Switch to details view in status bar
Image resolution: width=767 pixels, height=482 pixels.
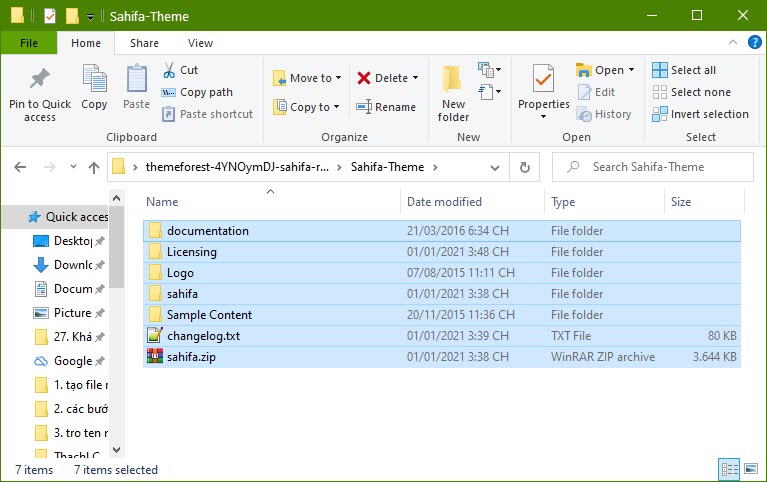click(x=729, y=469)
